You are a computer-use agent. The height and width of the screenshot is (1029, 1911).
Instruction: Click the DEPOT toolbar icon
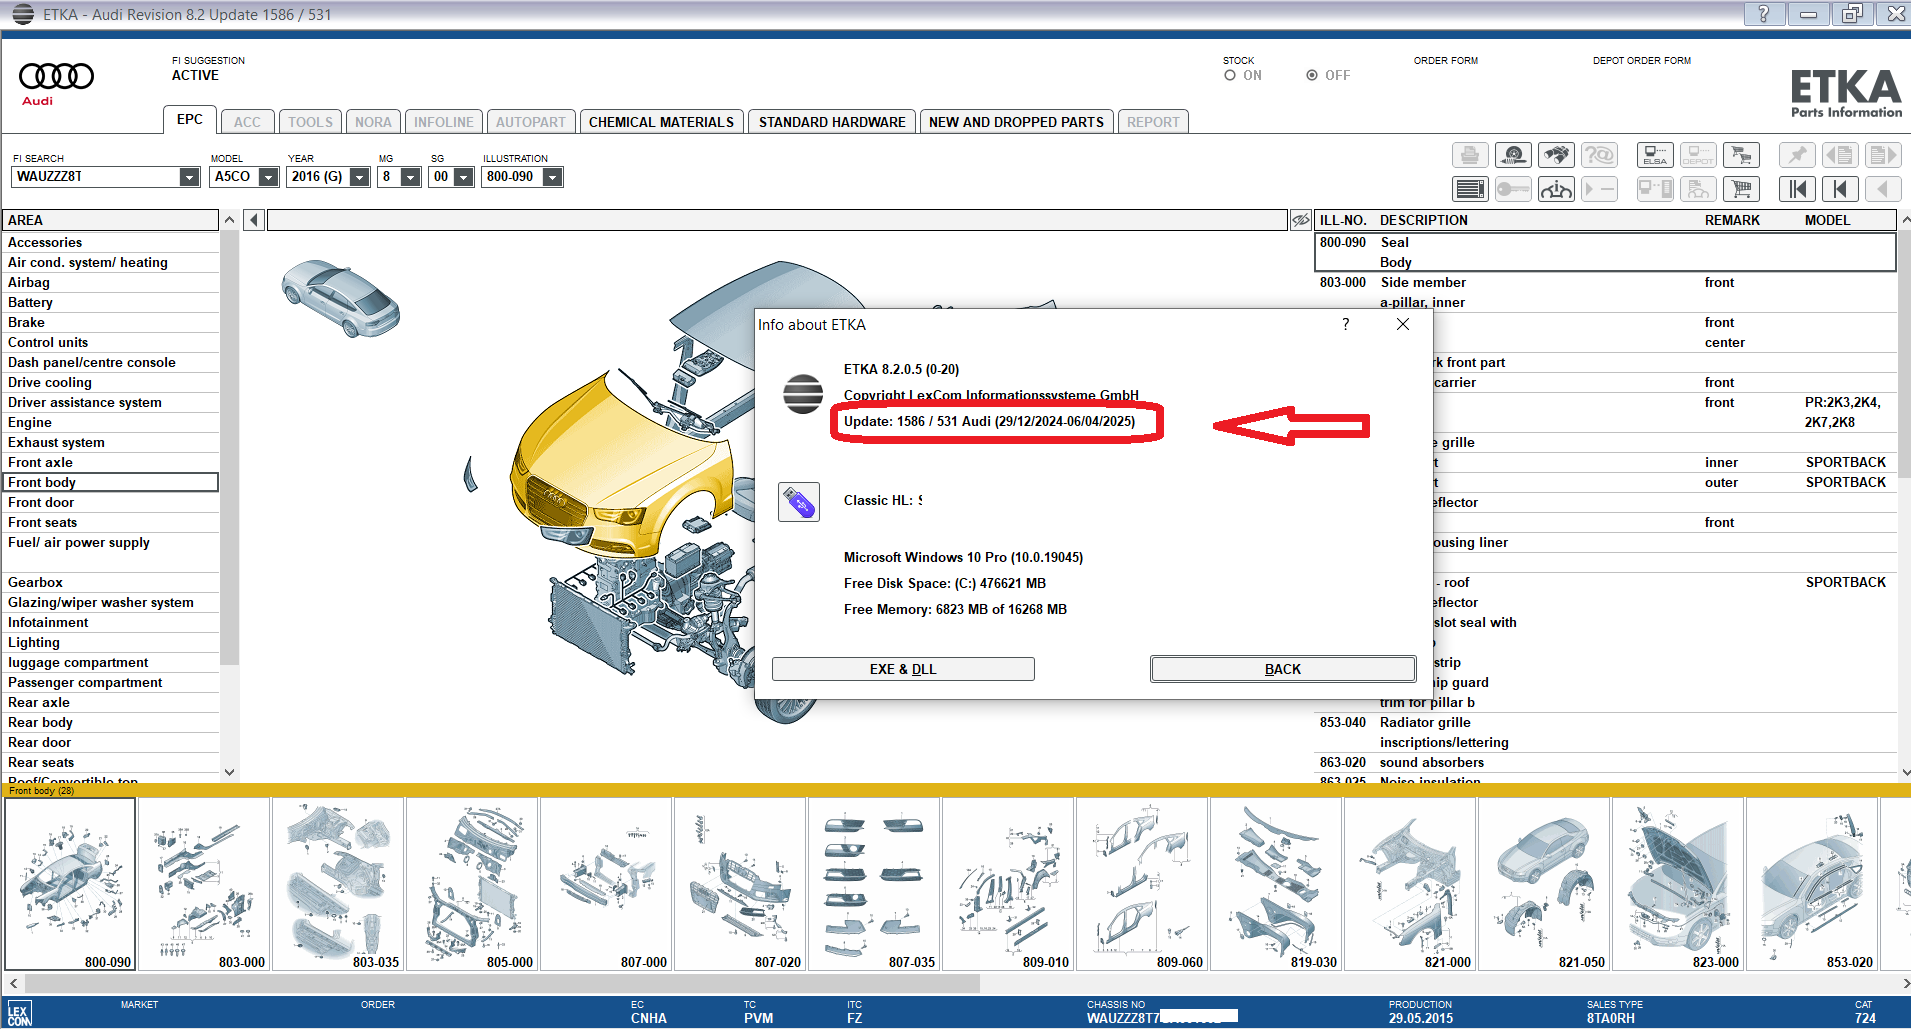pos(1698,155)
